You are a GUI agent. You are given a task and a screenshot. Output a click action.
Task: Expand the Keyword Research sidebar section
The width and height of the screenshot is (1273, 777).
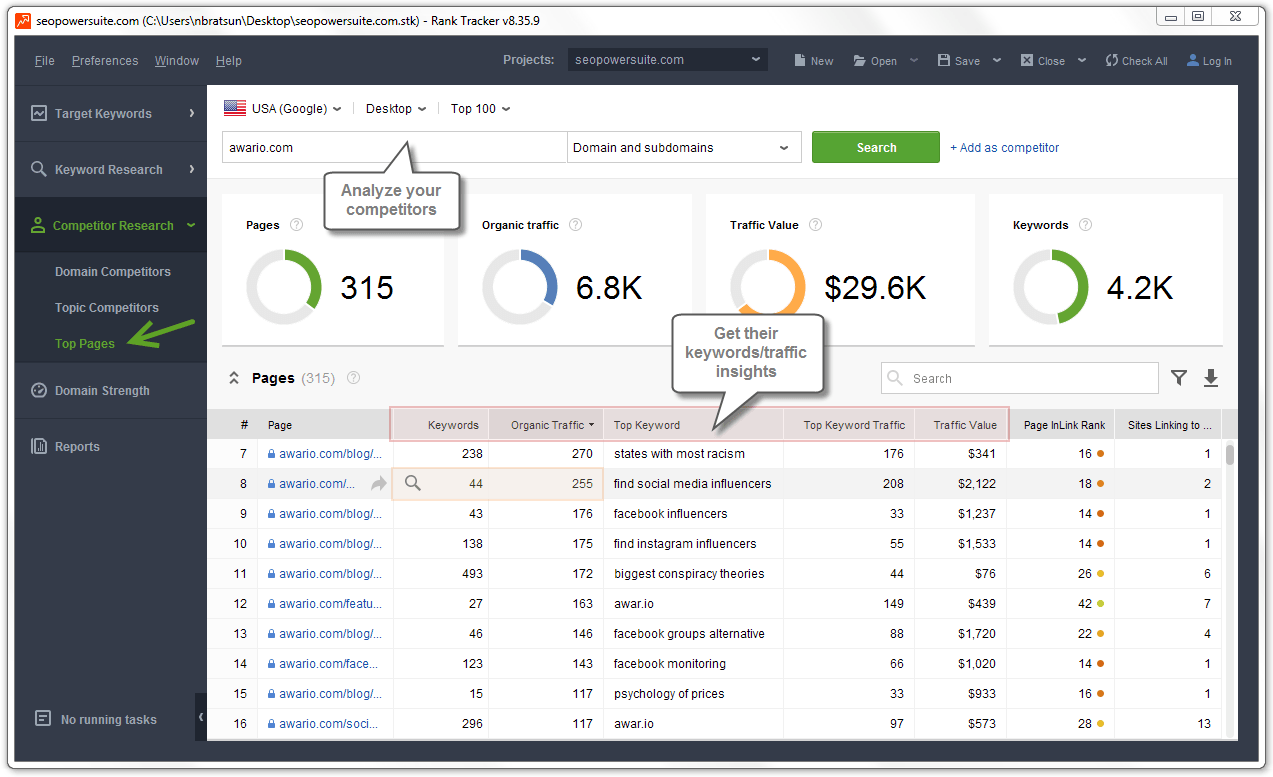(x=191, y=169)
